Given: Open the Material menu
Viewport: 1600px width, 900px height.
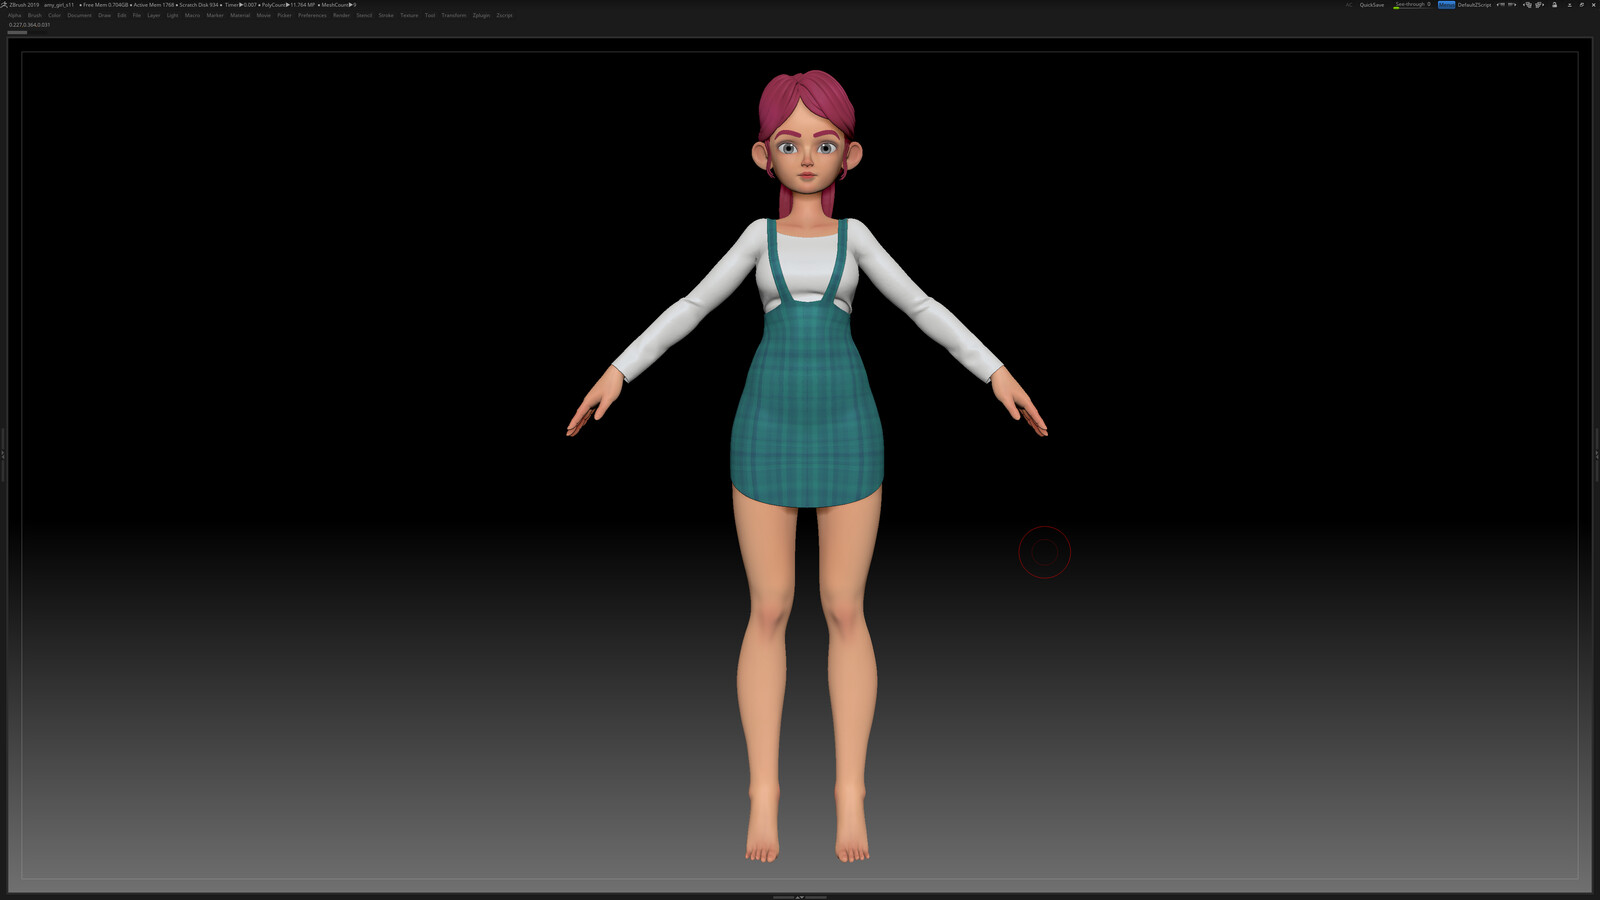Looking at the screenshot, I should click(240, 15).
